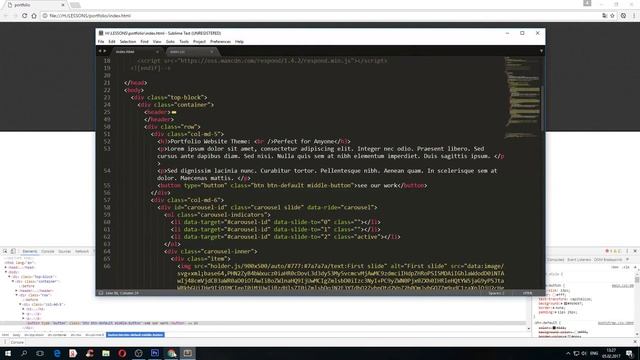Click the next tab arrow in Sublime
Screen dimensions: 640x360
tap(104, 51)
